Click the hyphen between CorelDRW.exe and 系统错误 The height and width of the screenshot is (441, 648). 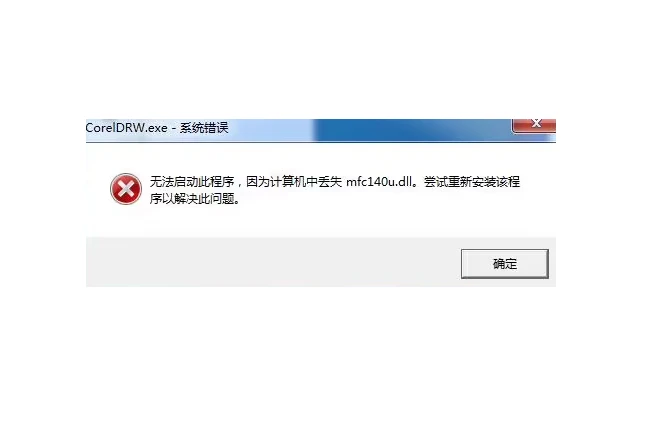tap(174, 129)
